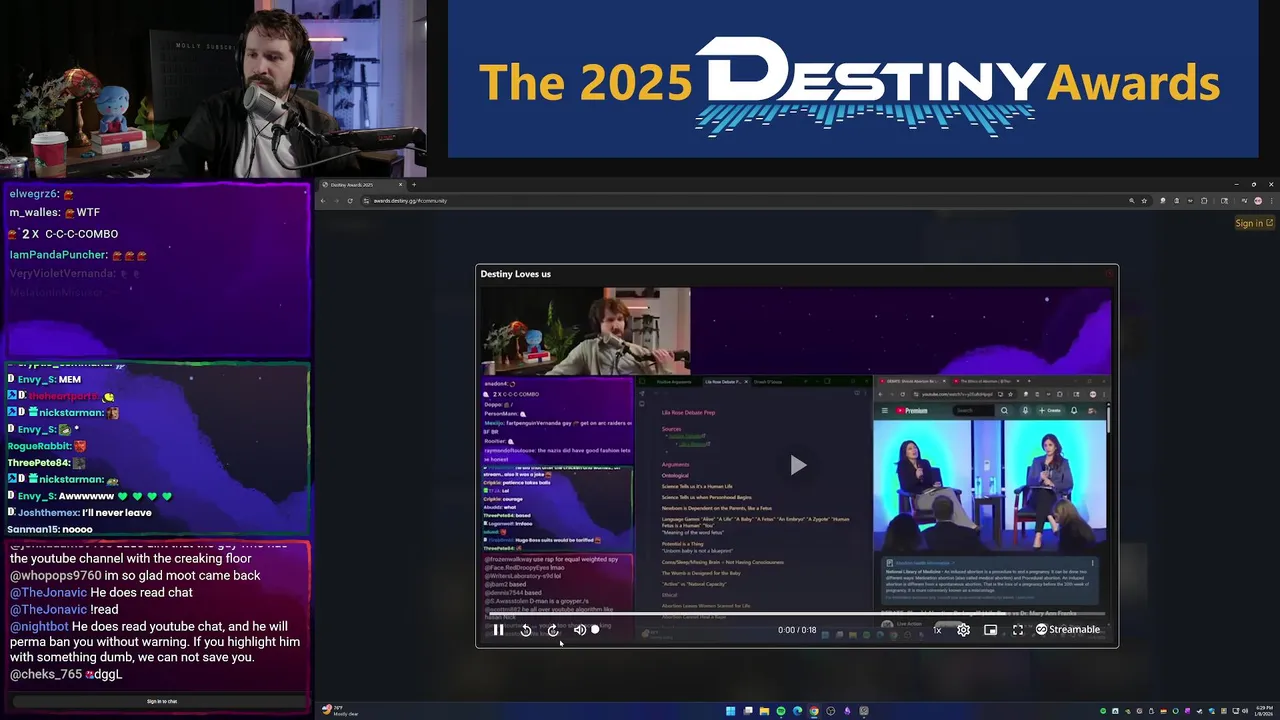Enter fullscreen on the video player
This screenshot has height=720, width=1280.
tap(1018, 630)
